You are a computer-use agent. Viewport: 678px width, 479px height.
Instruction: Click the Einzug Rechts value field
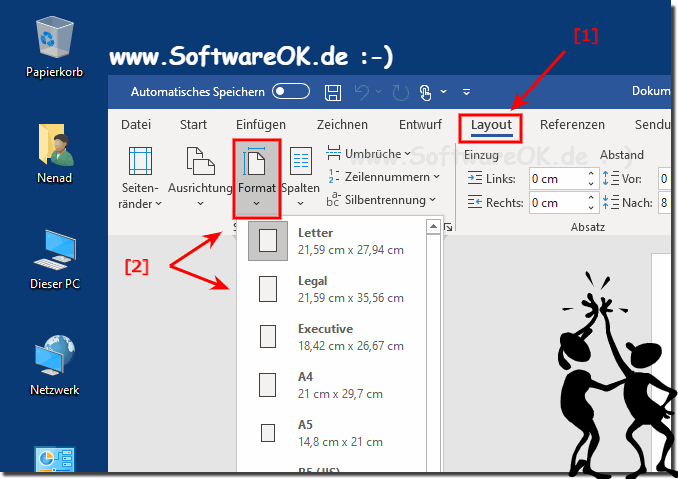click(x=558, y=203)
